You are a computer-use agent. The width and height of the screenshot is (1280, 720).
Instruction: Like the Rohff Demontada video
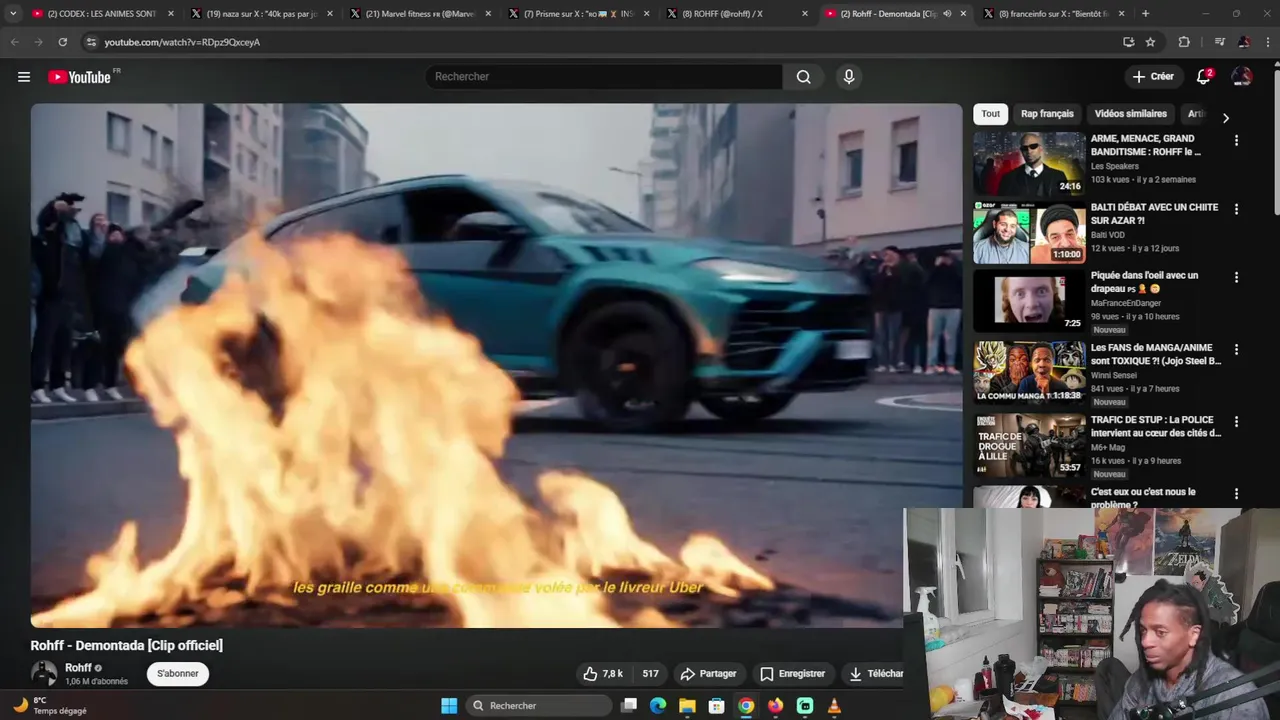[x=603, y=674]
